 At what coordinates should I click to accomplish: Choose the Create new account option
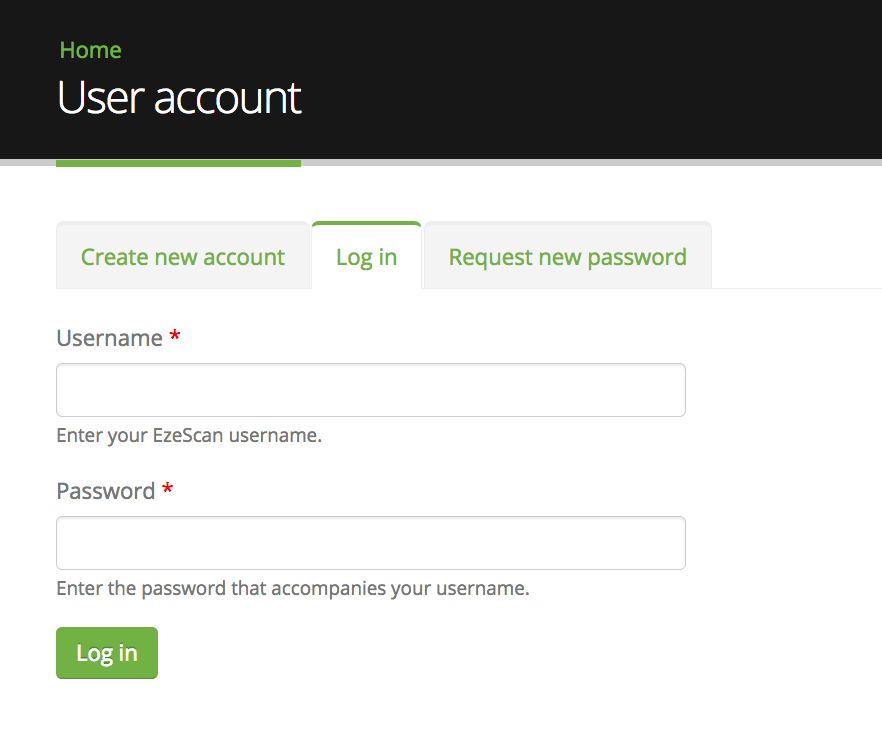[x=182, y=257]
